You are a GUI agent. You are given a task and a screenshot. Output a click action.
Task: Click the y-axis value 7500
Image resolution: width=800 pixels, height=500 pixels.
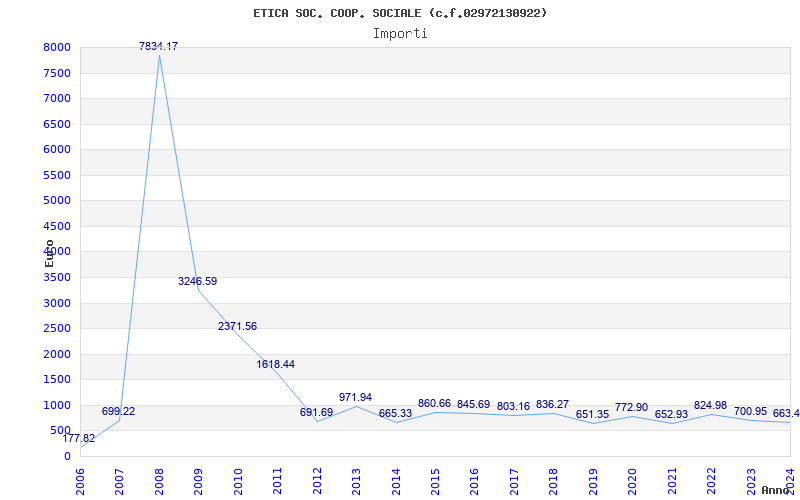pyautogui.click(x=57, y=73)
